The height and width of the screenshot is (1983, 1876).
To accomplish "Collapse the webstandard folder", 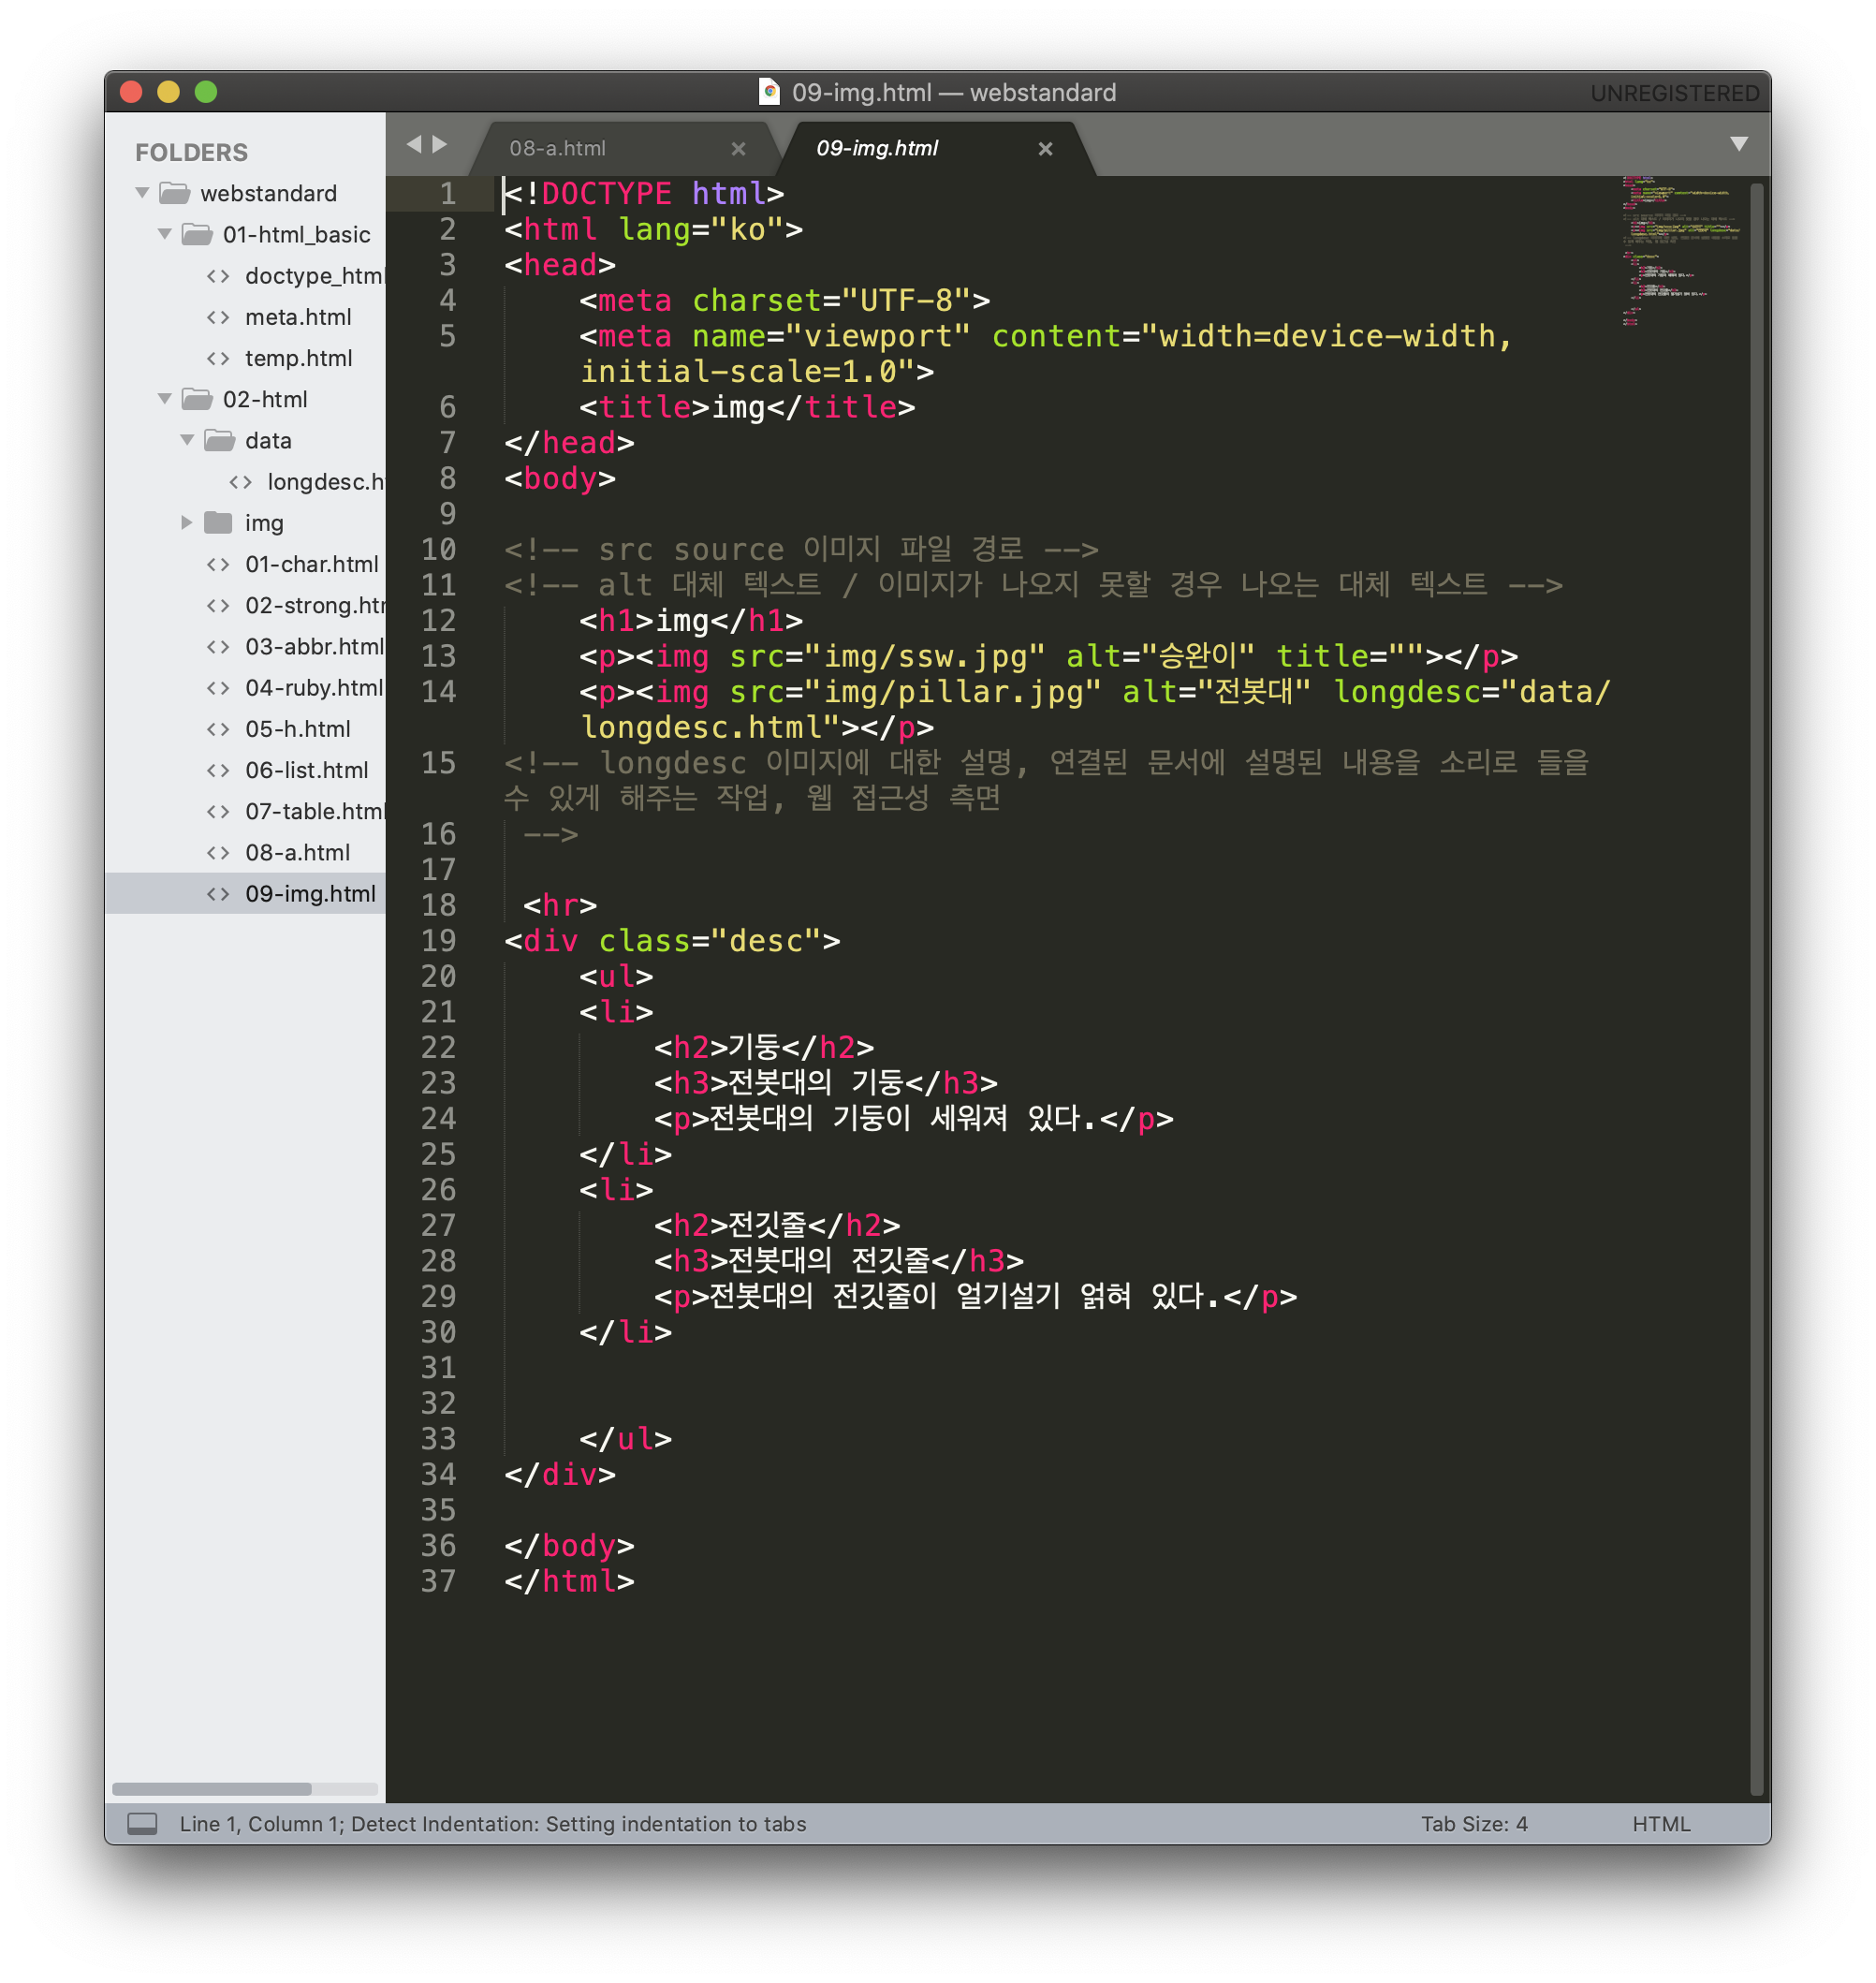I will pos(143,192).
